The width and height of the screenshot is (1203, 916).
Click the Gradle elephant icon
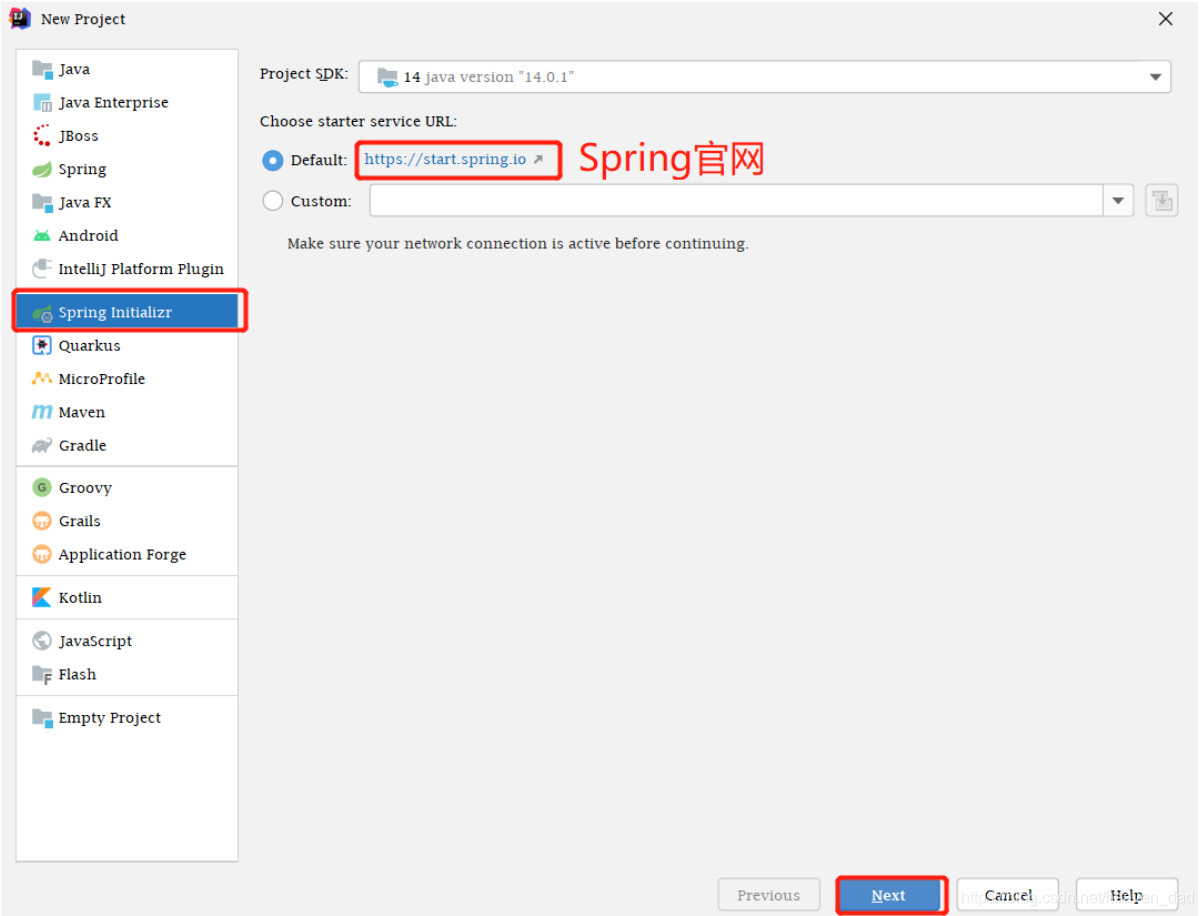point(42,446)
